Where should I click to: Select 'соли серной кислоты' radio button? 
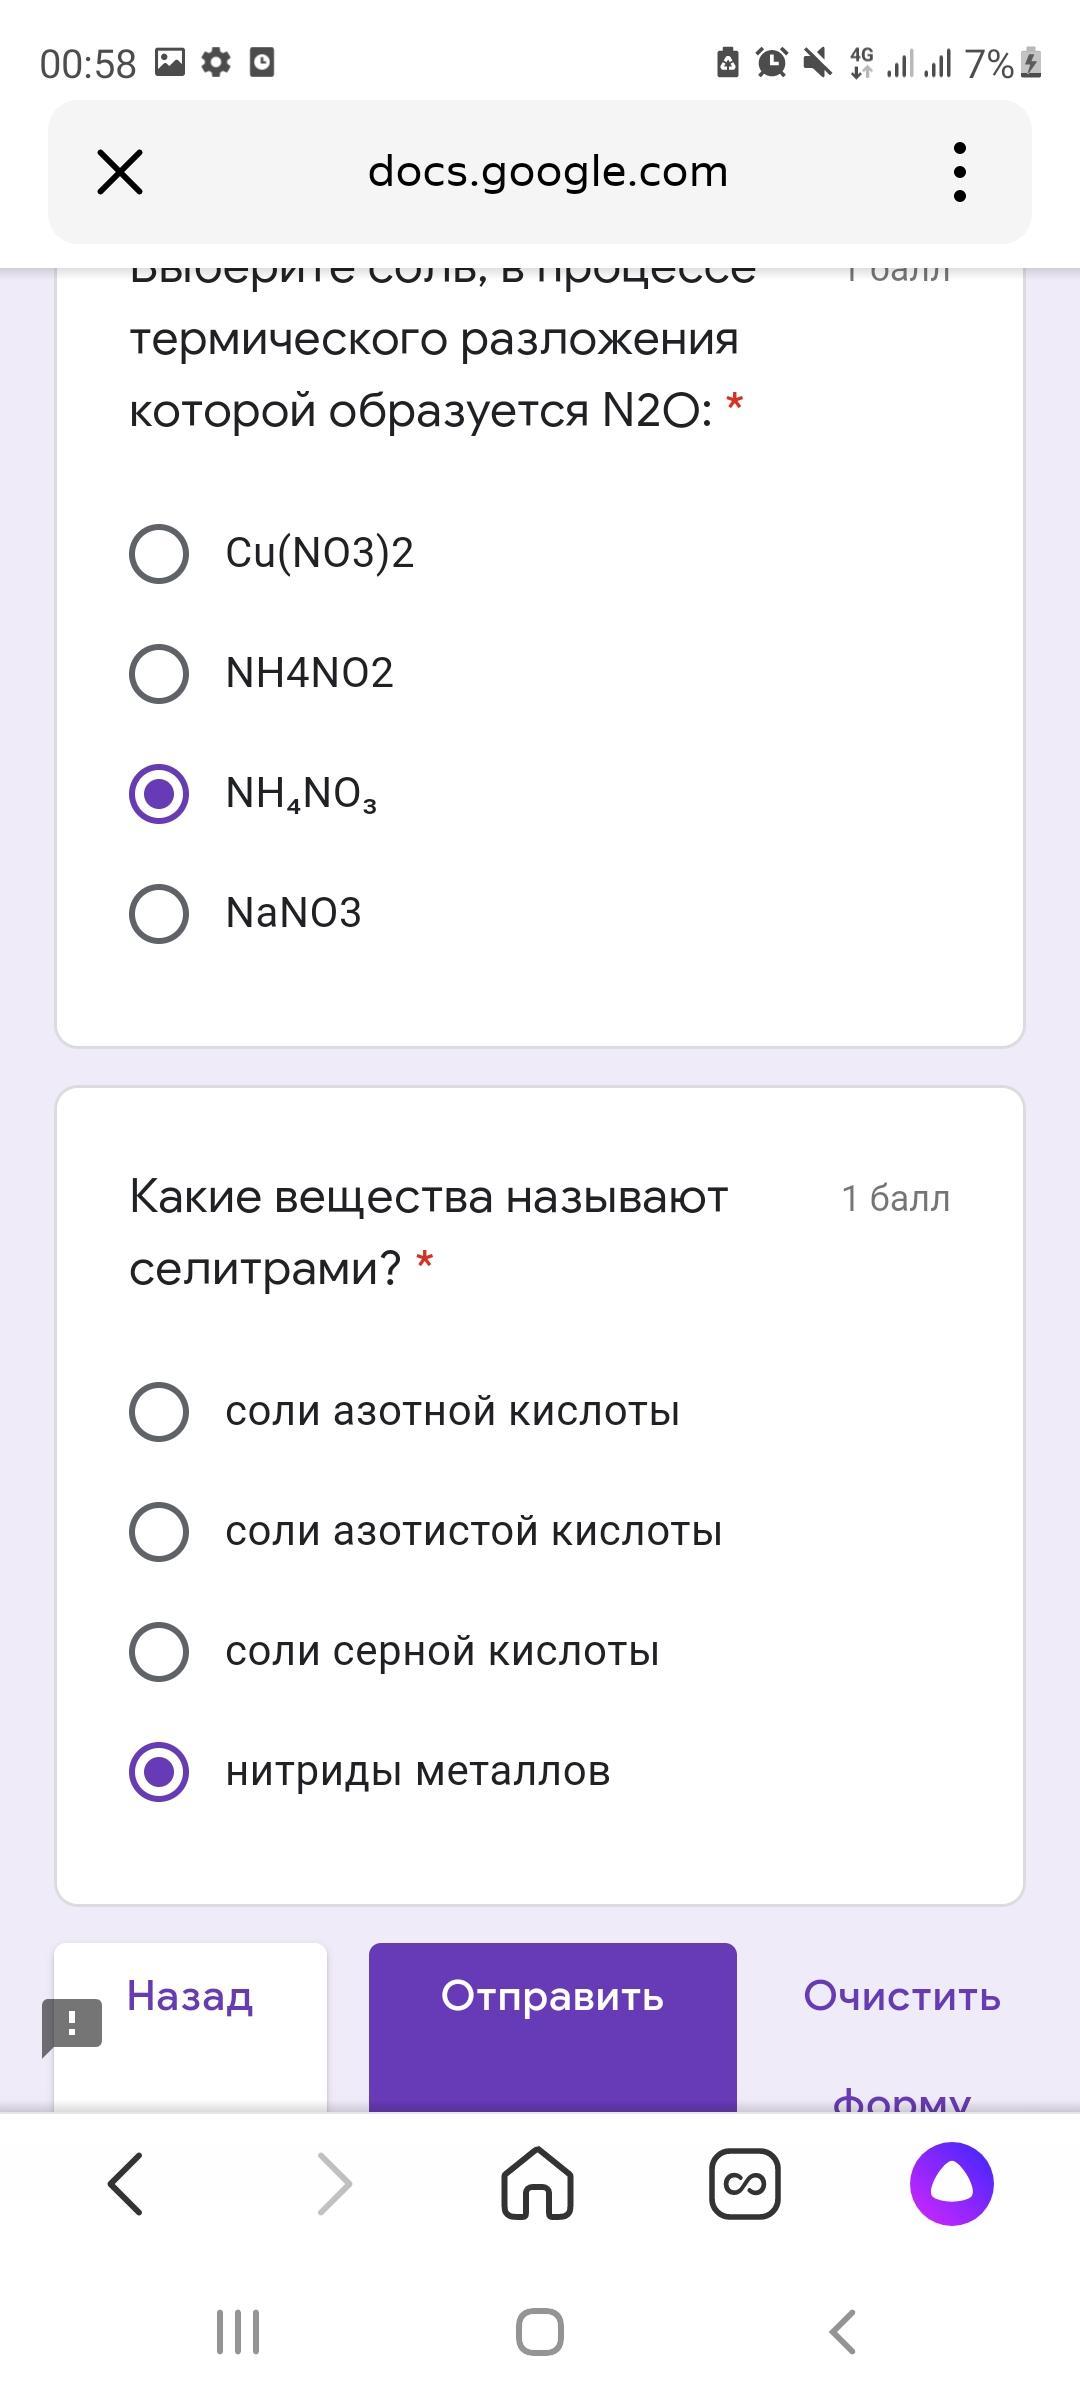[x=159, y=1651]
